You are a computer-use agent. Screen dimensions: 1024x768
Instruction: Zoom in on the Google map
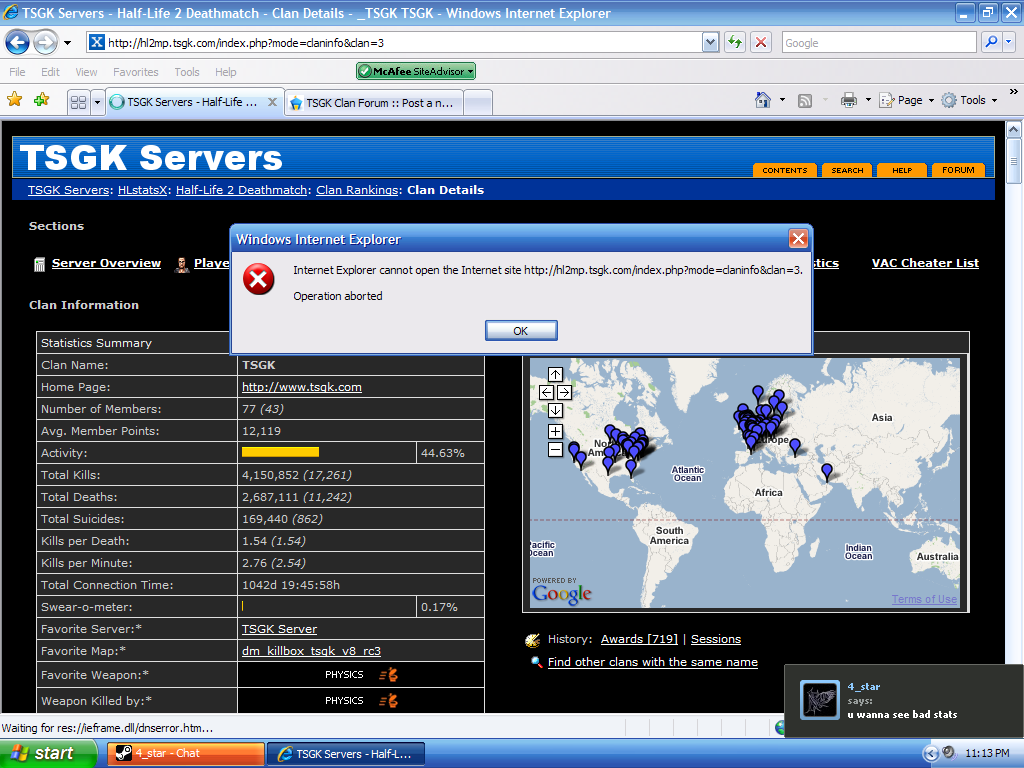[555, 432]
